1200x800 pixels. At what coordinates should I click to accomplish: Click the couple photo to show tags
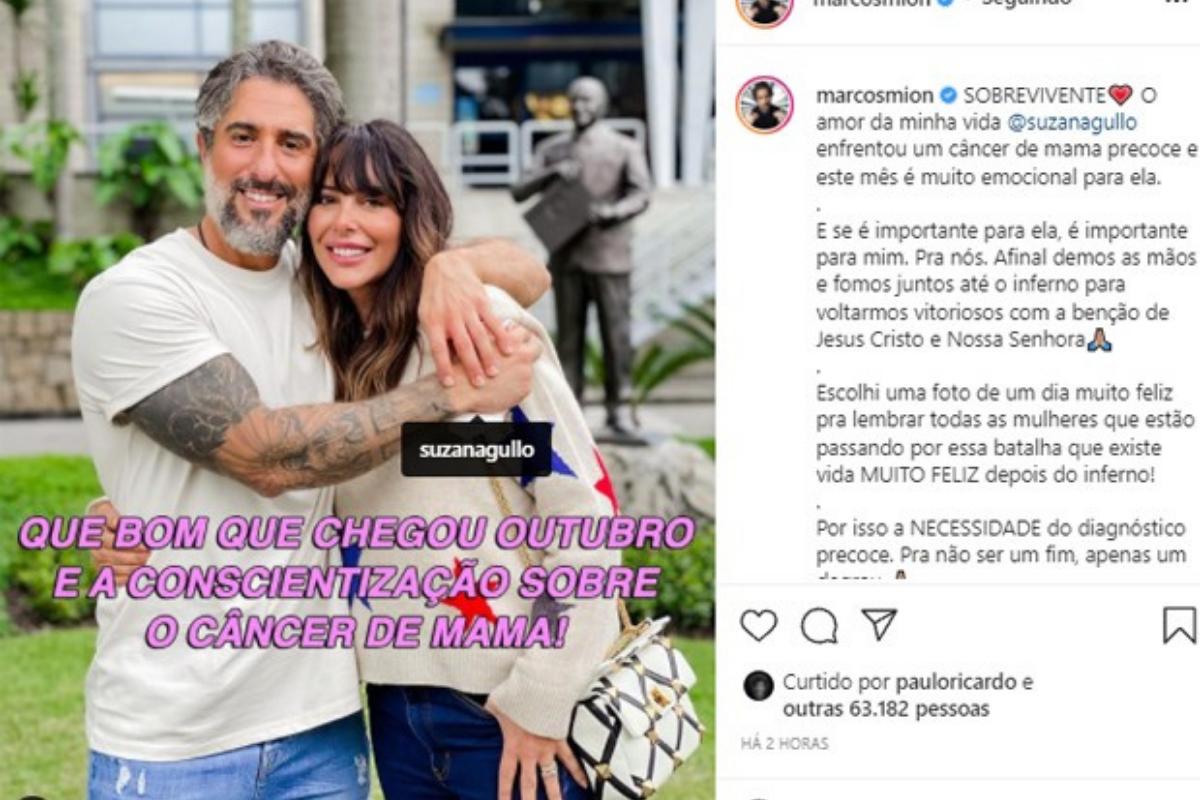(358, 400)
